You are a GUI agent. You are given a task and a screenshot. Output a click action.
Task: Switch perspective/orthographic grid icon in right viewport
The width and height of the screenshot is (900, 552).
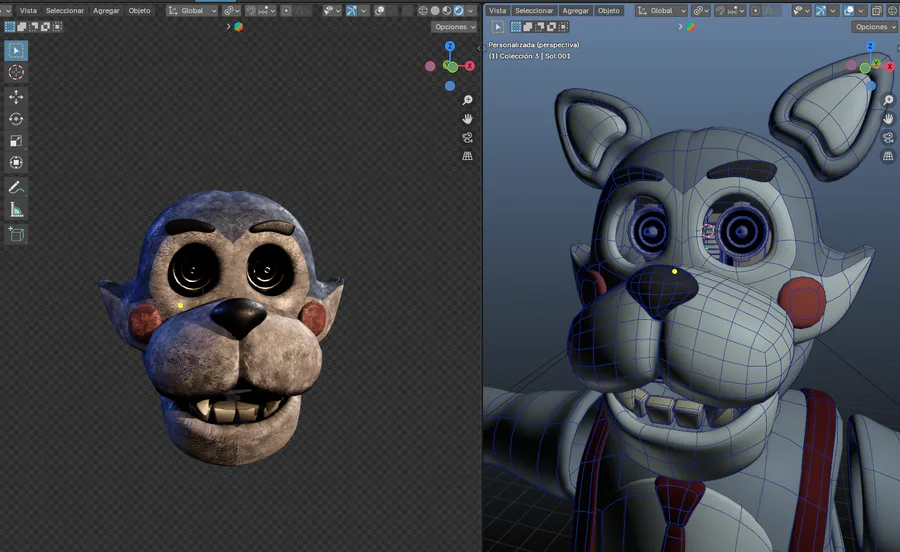click(x=889, y=156)
